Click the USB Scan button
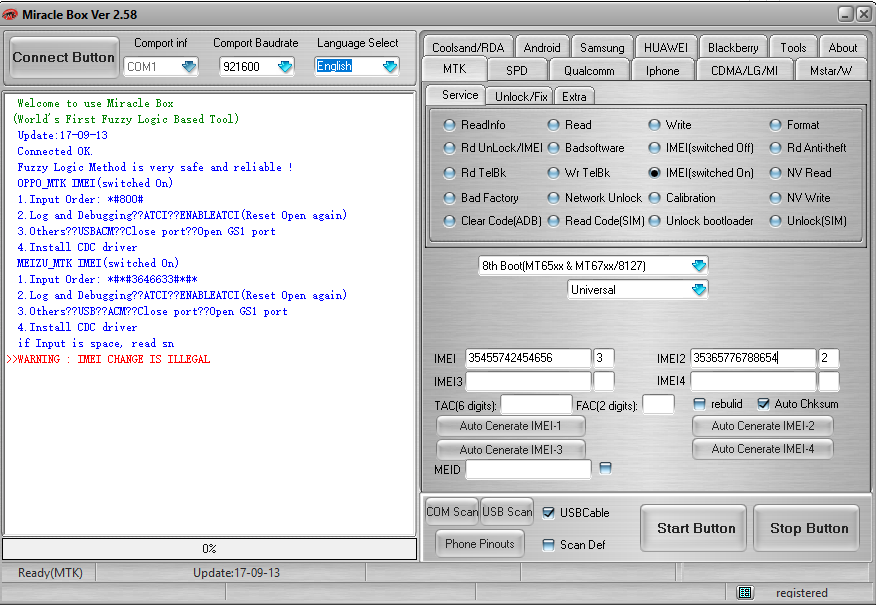876x607 pixels. point(507,512)
